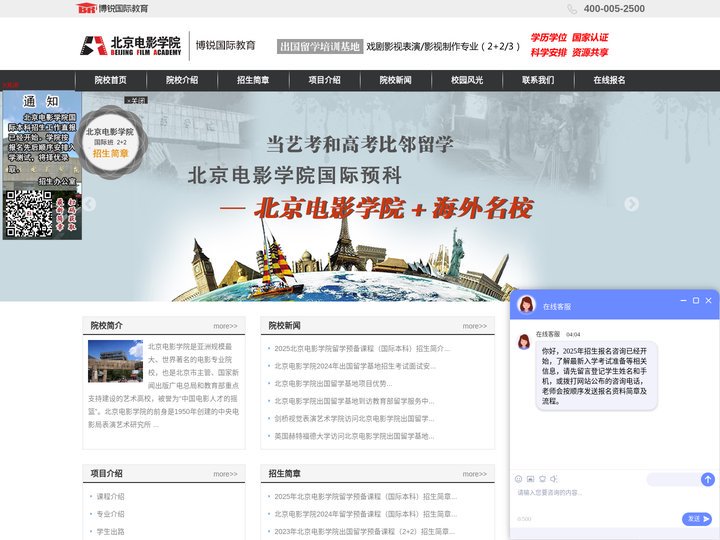Click the 通知 notice panel image
The width and height of the screenshot is (720, 540).
click(42, 165)
